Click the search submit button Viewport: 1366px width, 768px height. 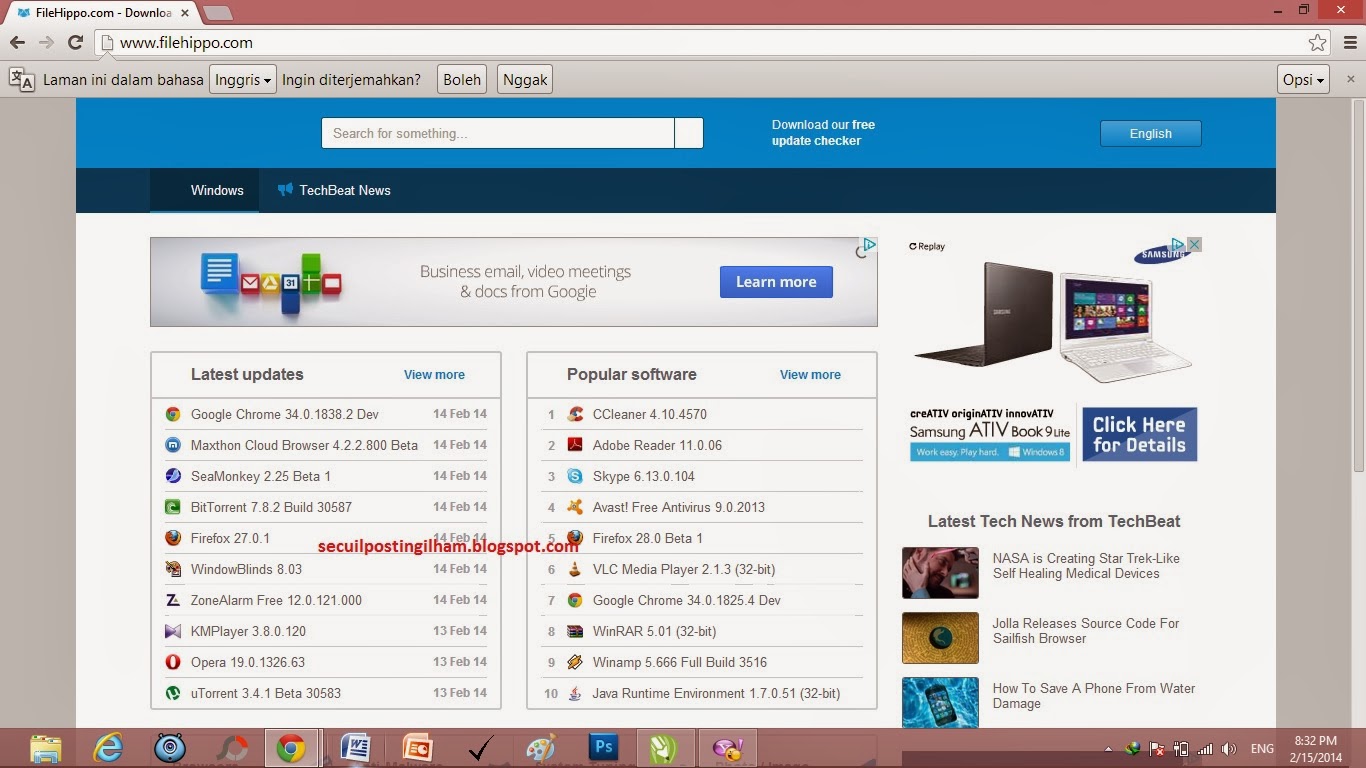689,133
